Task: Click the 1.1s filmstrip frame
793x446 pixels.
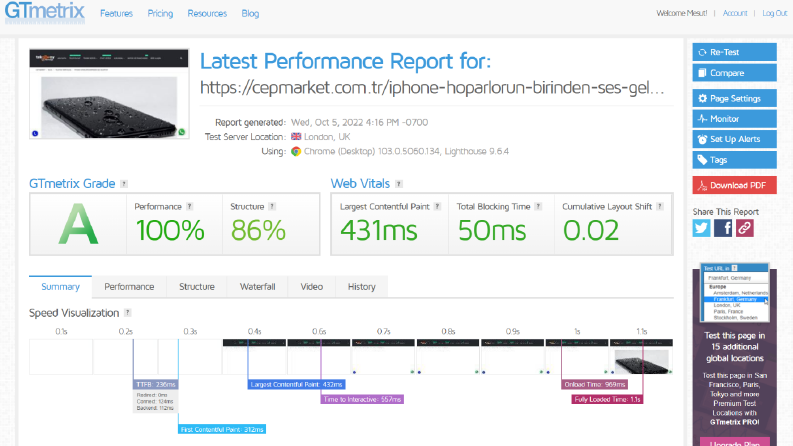Action: tap(641, 357)
